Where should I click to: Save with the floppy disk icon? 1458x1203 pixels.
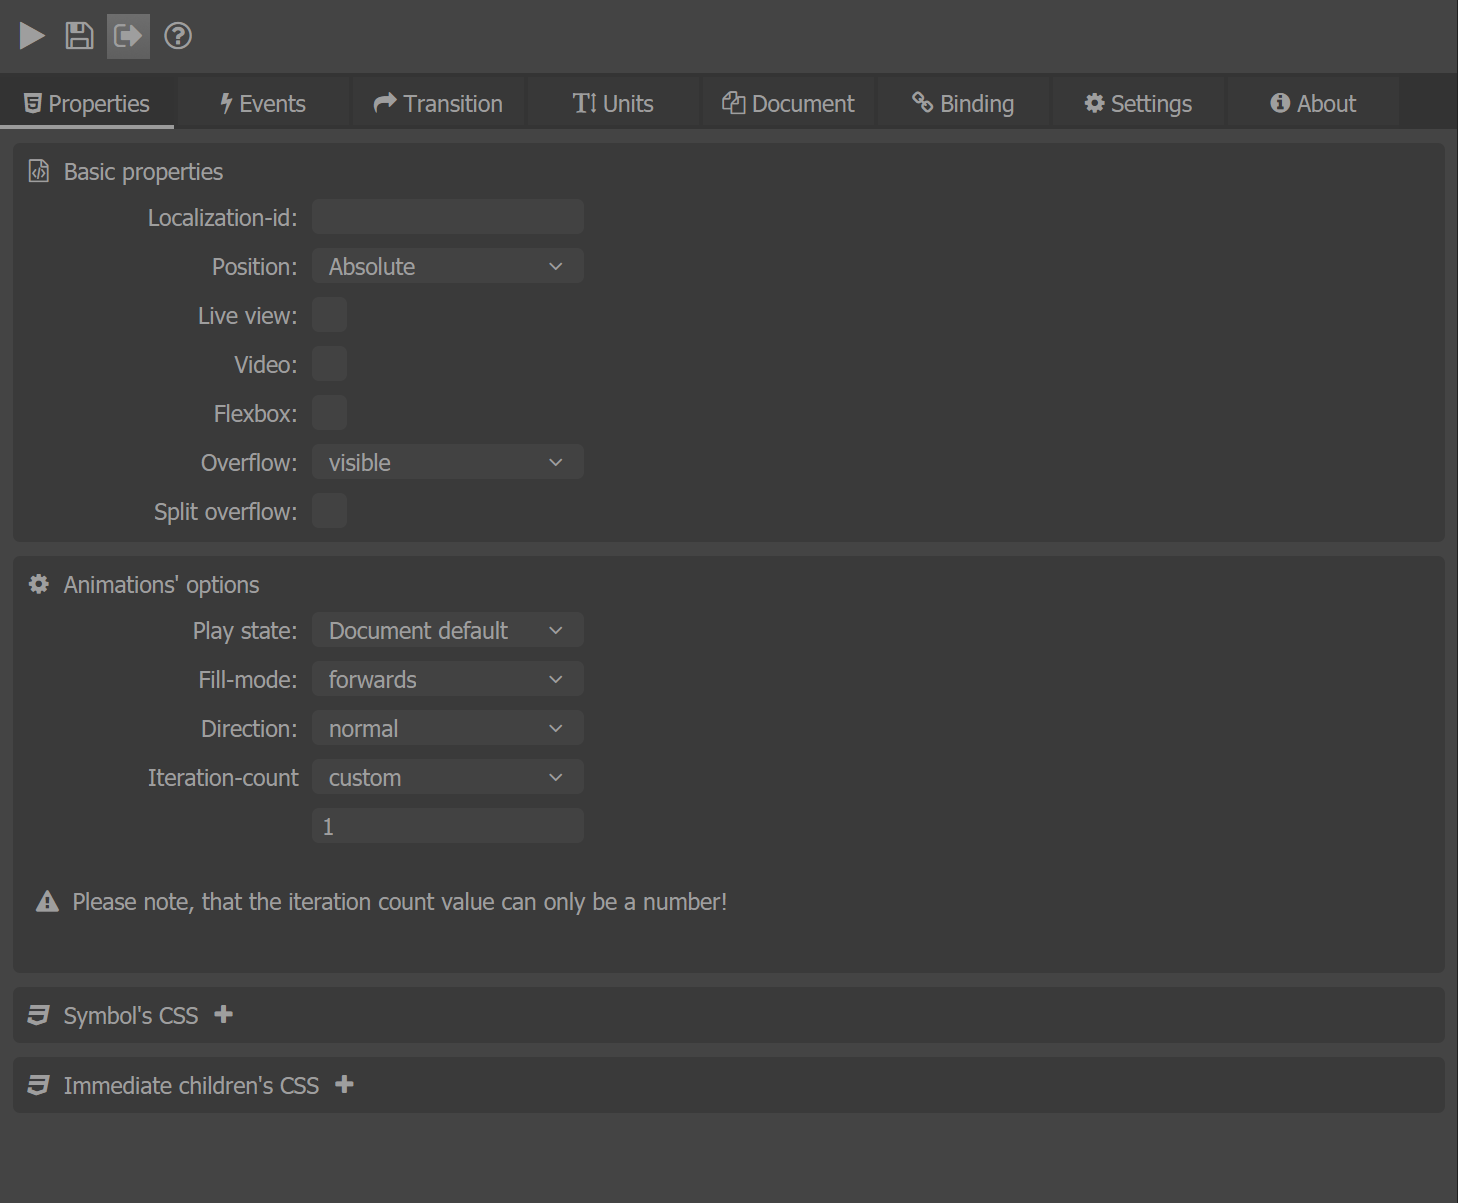79,36
